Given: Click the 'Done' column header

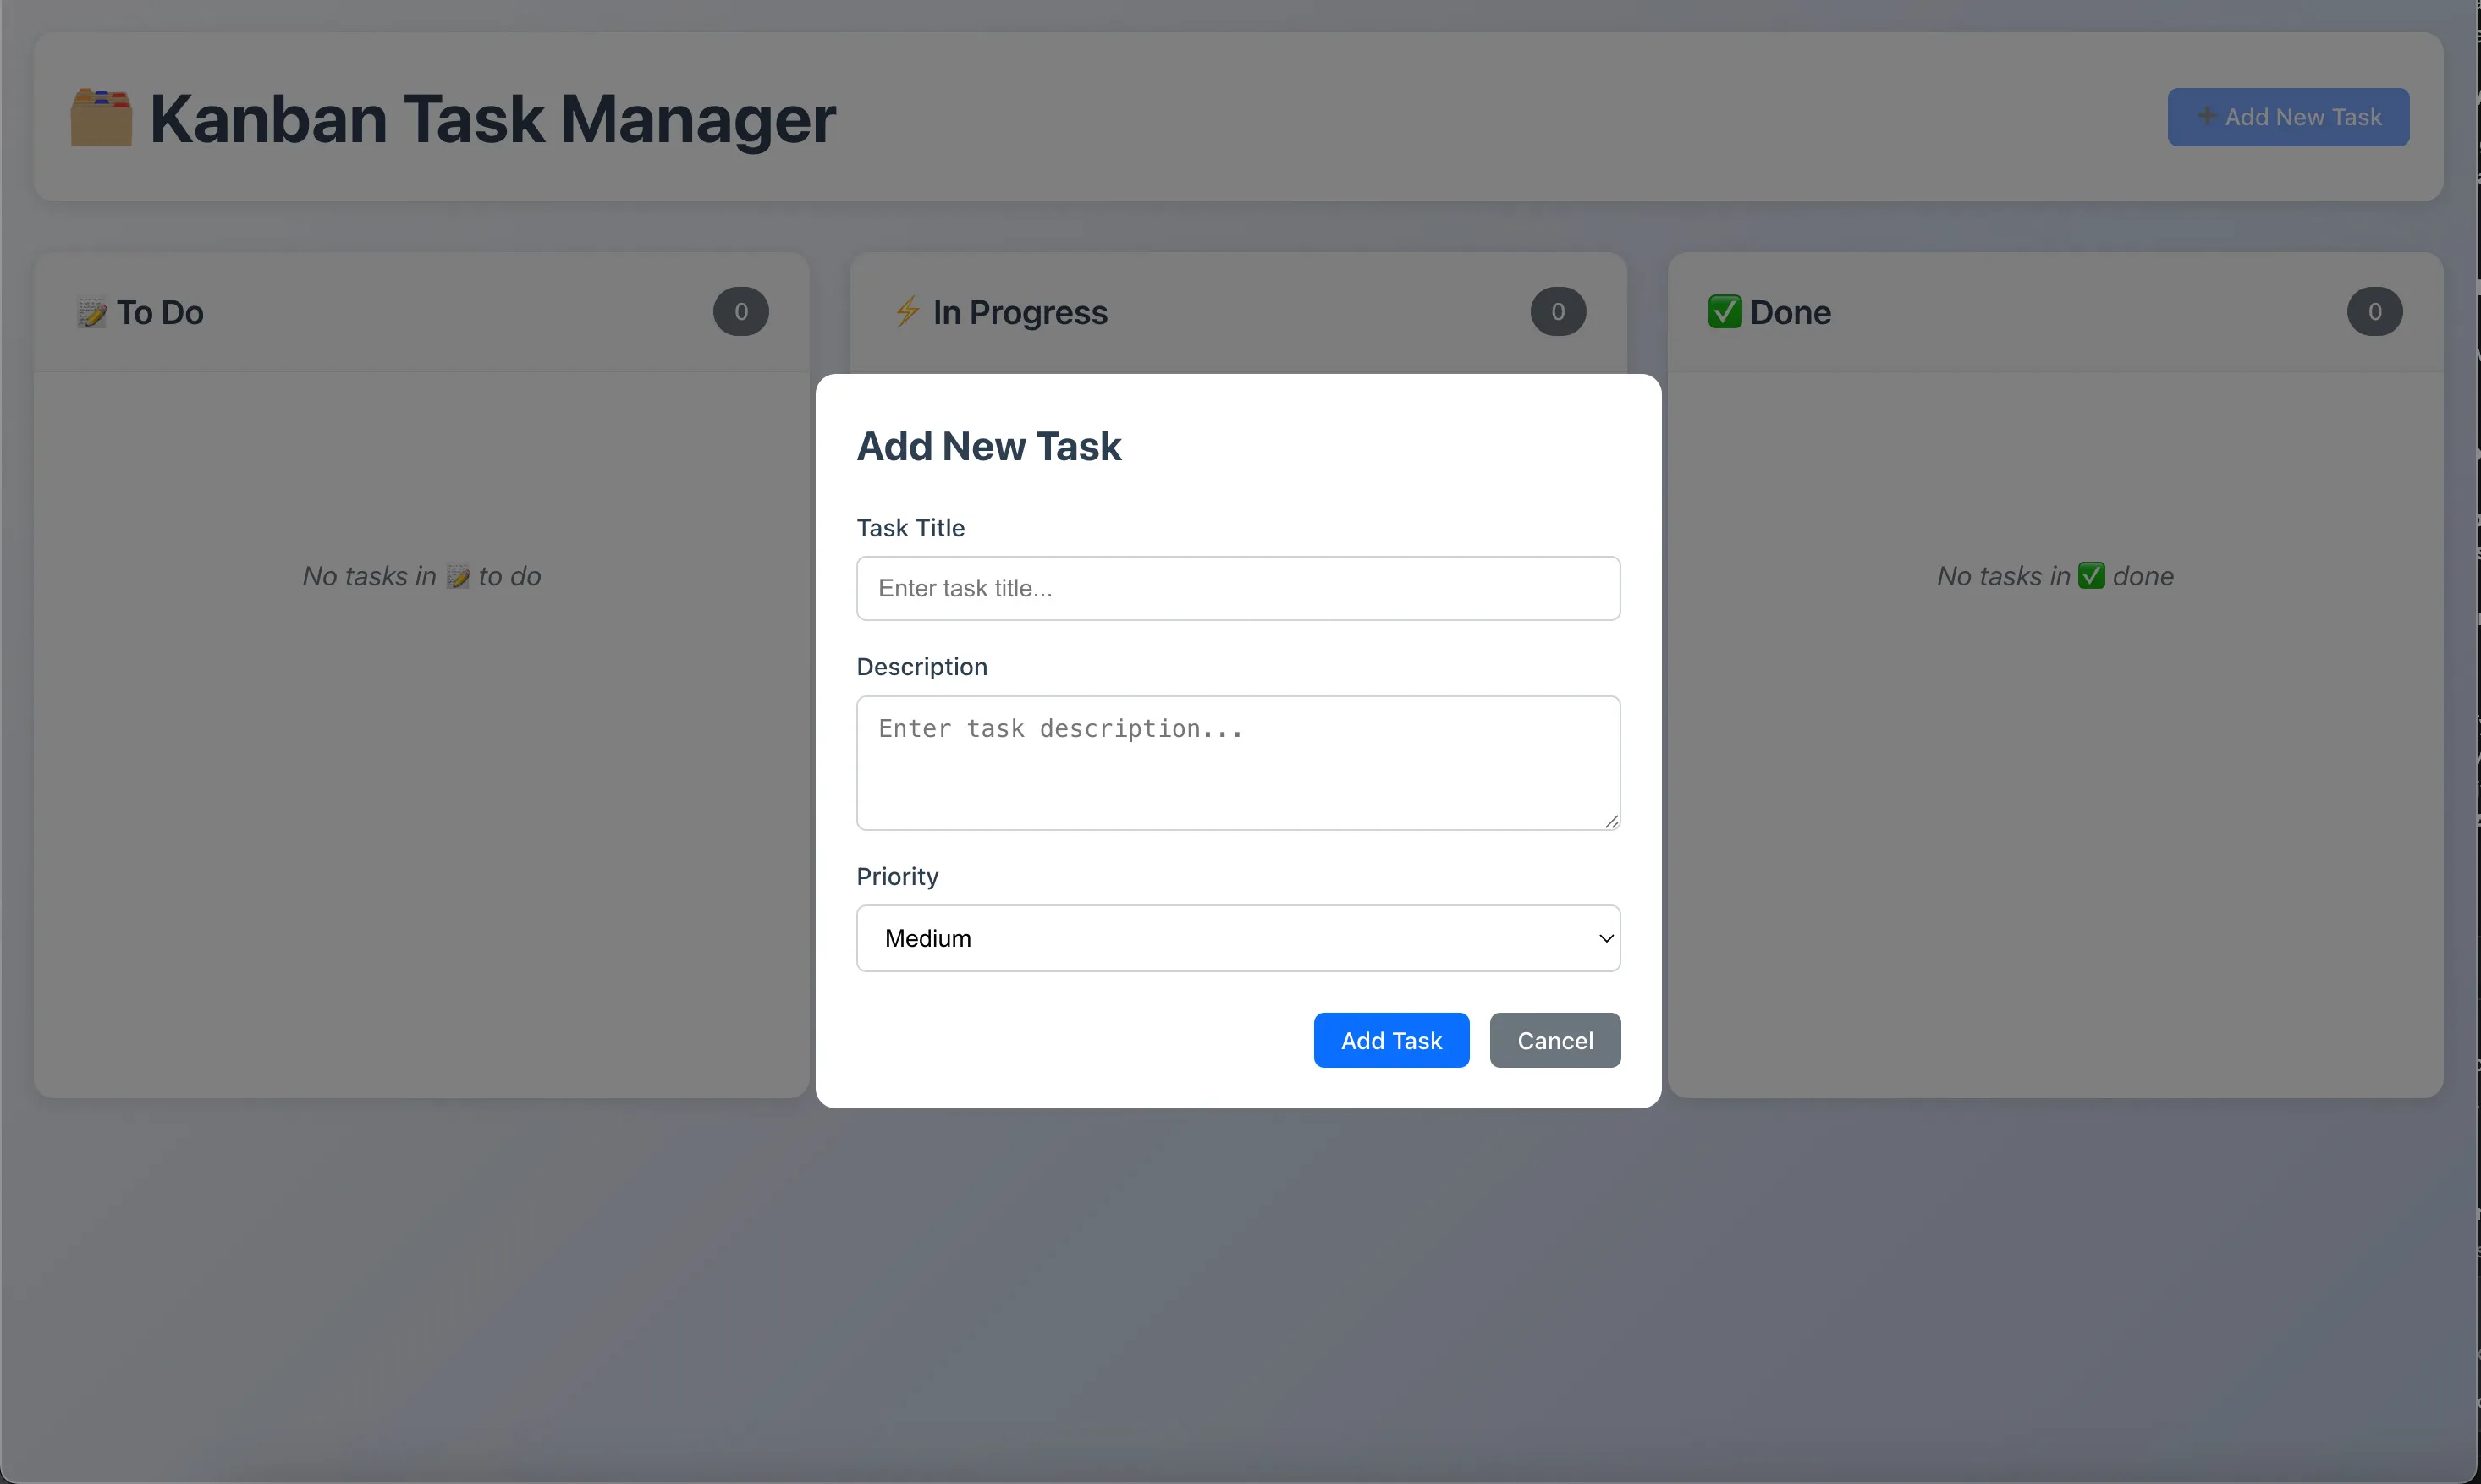Looking at the screenshot, I should (1791, 312).
